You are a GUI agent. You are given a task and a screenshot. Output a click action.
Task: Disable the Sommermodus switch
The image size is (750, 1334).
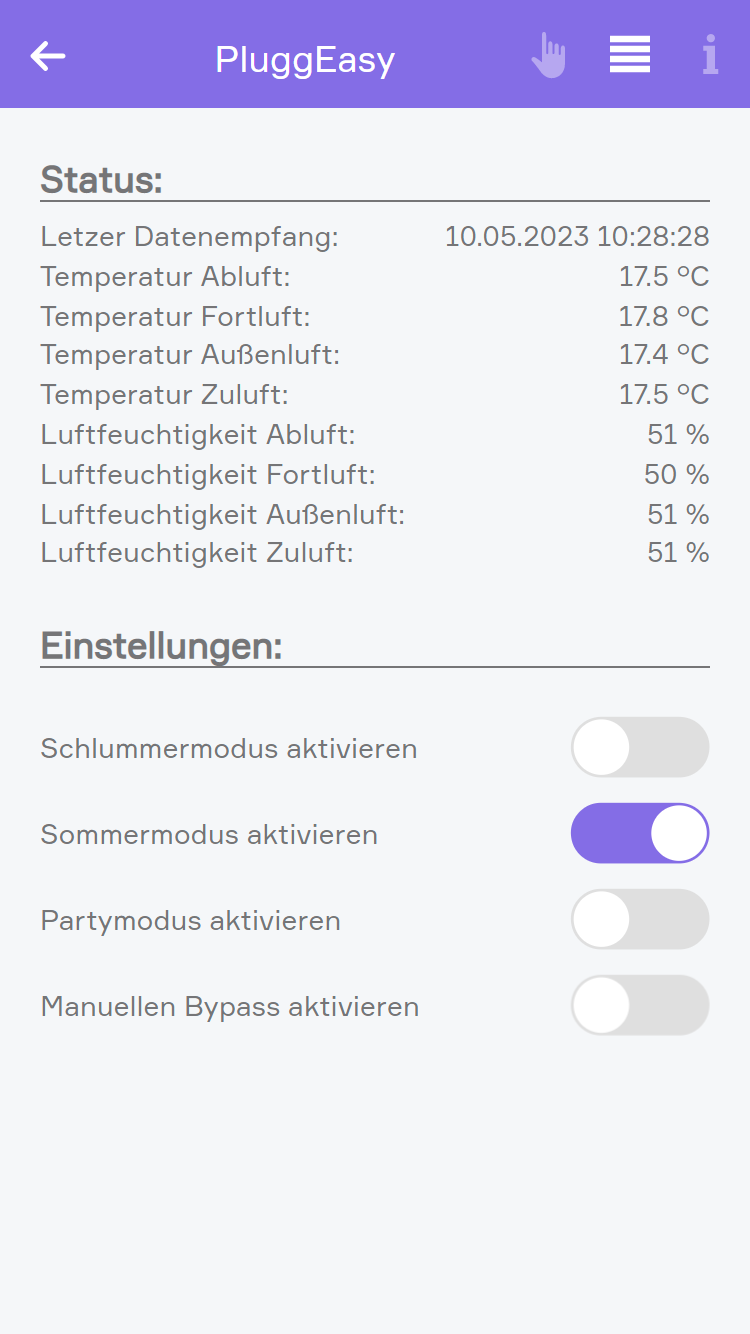coord(640,833)
